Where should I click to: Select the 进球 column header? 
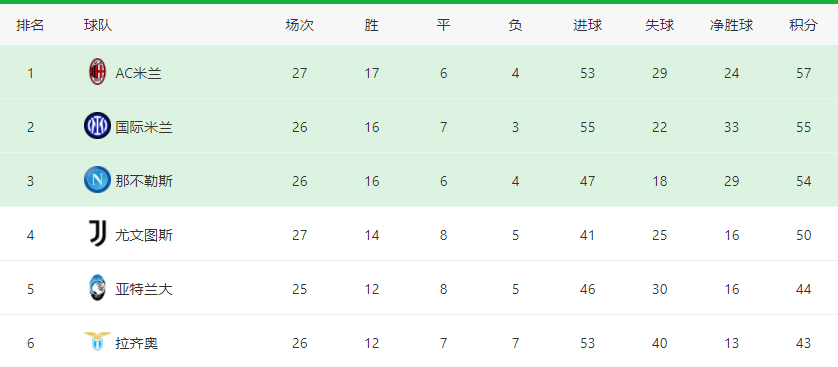coord(587,25)
